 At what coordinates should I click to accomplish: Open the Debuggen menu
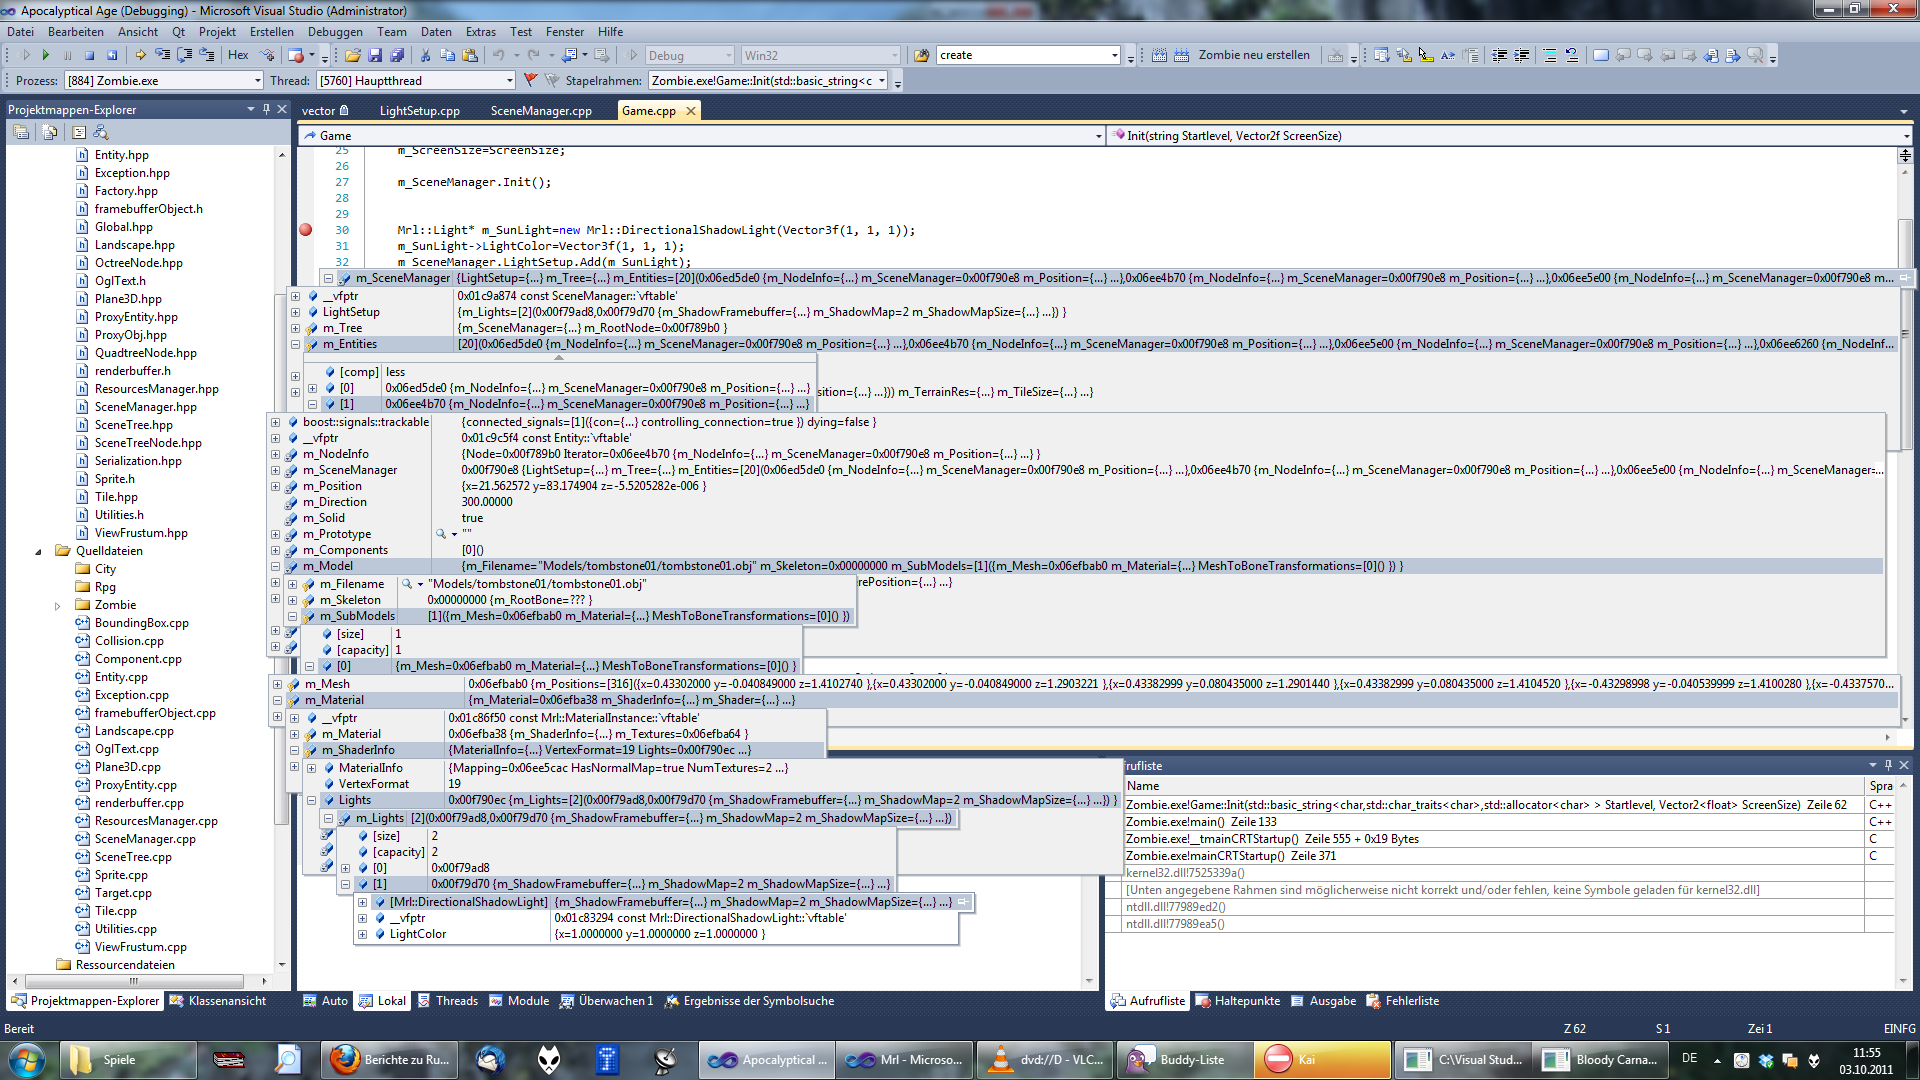335,32
